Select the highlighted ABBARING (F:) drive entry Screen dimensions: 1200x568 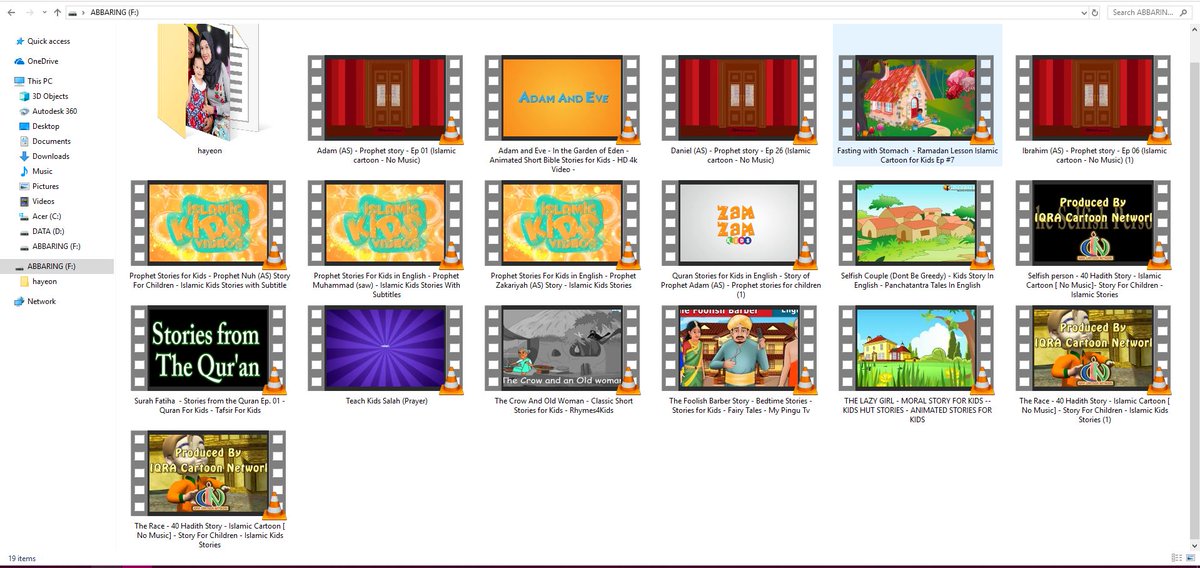pyautogui.click(x=57, y=267)
